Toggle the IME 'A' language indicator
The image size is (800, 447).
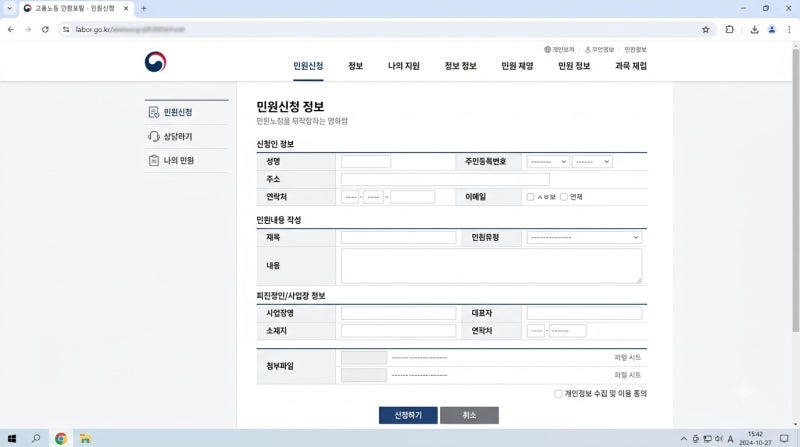click(x=730, y=439)
